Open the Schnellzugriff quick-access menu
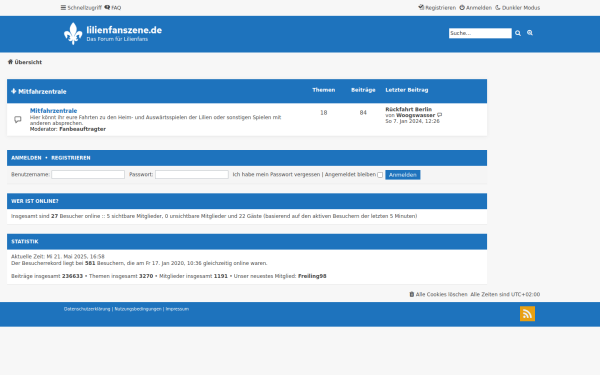 tap(81, 8)
